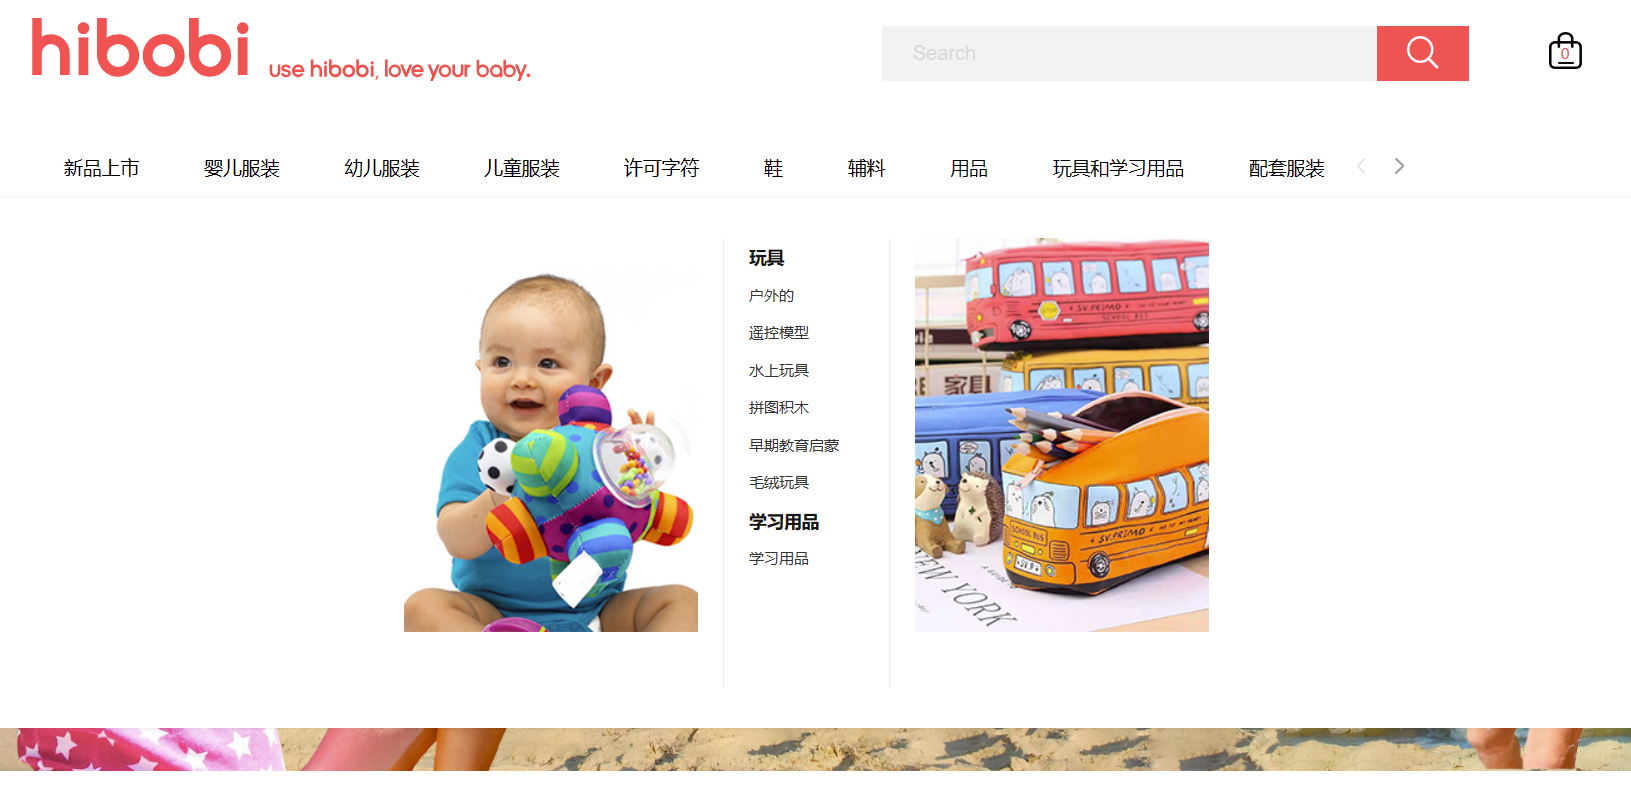The width and height of the screenshot is (1631, 803).
Task: Click the hibobi logo
Action: click(140, 48)
